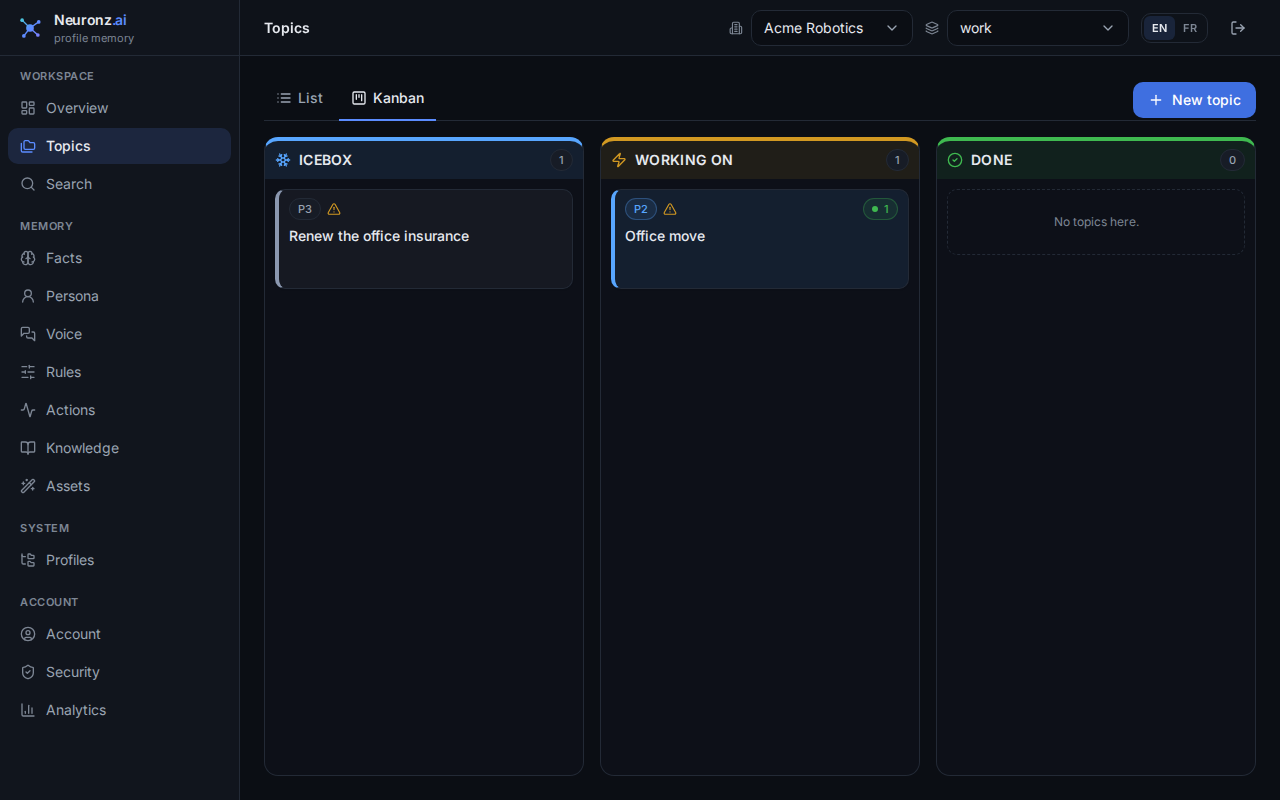Image resolution: width=1280 pixels, height=800 pixels.
Task: View the Analytics page
Action: pos(119,710)
